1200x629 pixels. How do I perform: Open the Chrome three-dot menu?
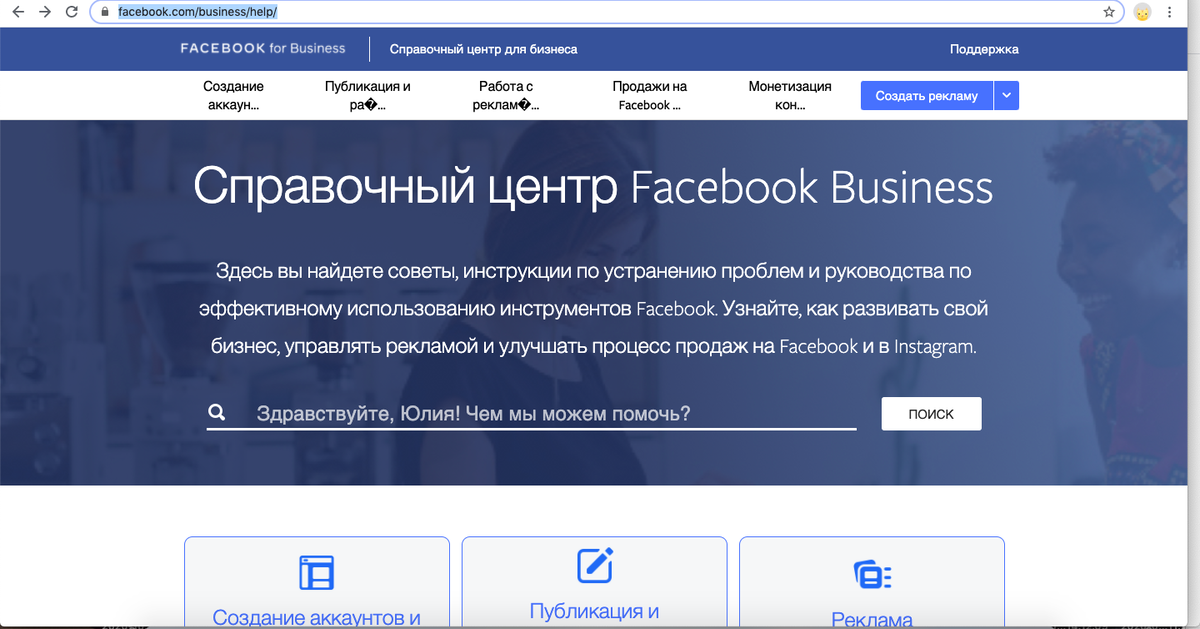click(x=1168, y=13)
